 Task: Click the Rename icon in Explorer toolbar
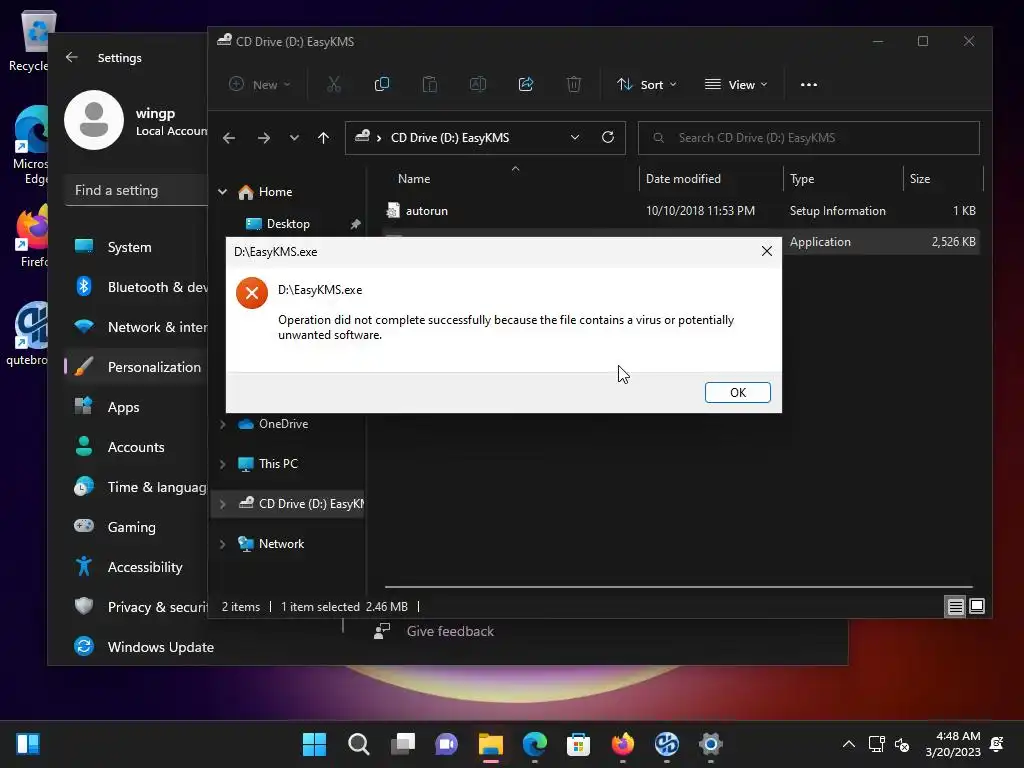click(477, 84)
